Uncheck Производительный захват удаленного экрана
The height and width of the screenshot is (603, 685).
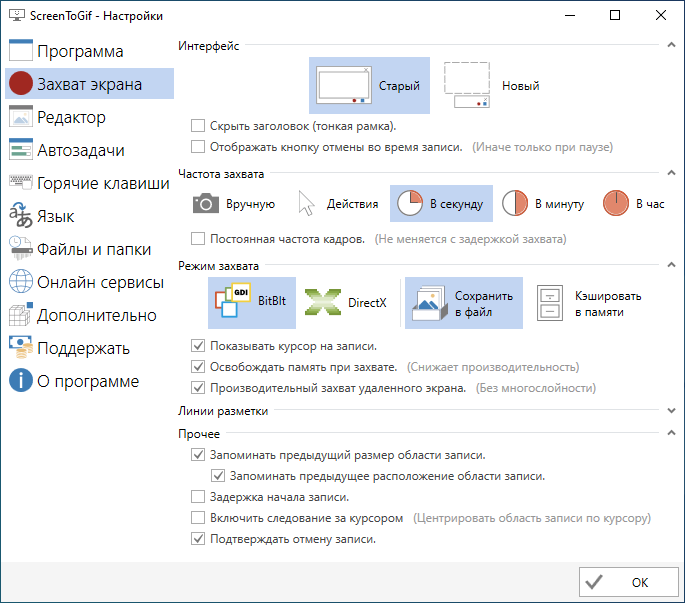198,388
